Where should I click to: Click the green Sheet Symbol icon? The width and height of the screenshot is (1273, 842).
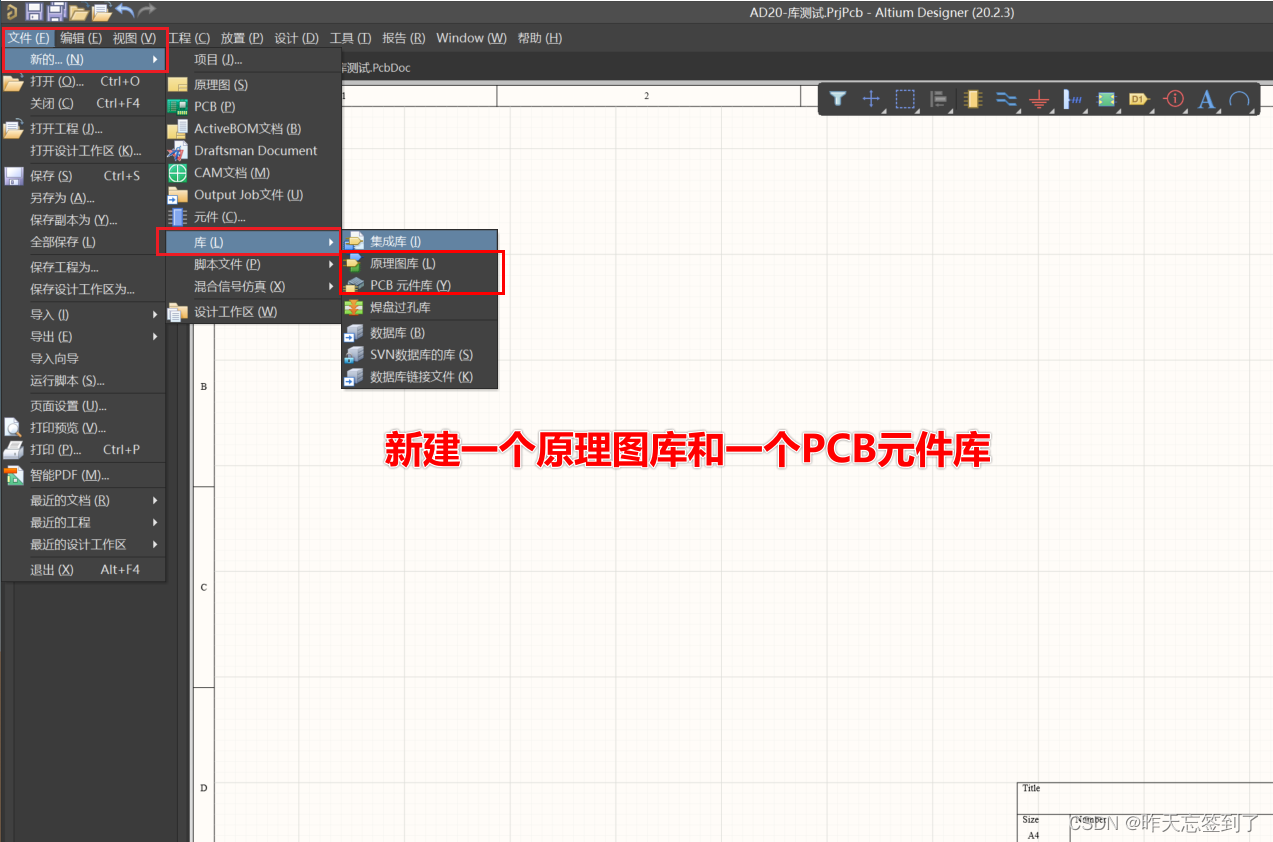coord(1106,99)
